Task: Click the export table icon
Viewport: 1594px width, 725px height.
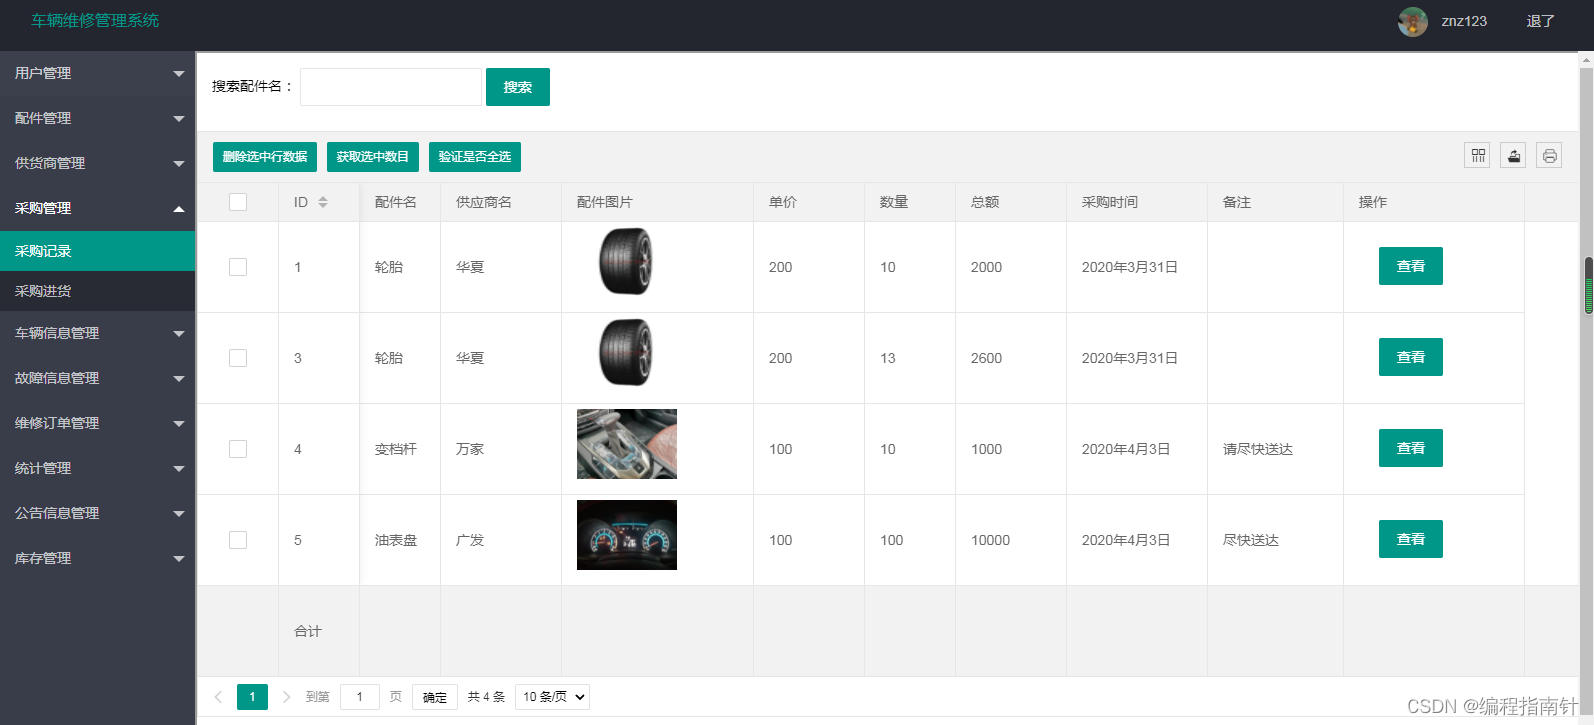Action: [1513, 156]
